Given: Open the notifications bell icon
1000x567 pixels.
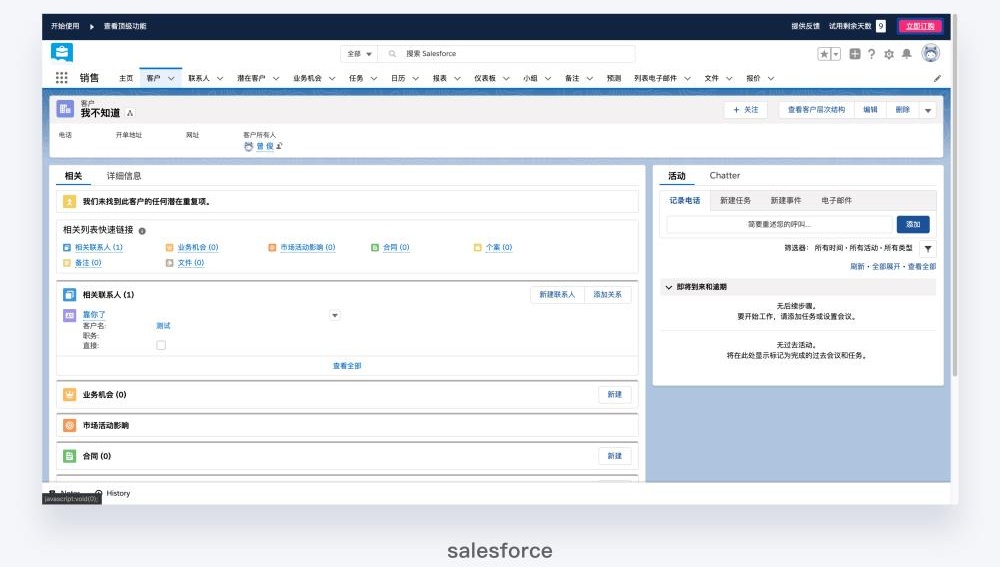Looking at the screenshot, I should 906,54.
